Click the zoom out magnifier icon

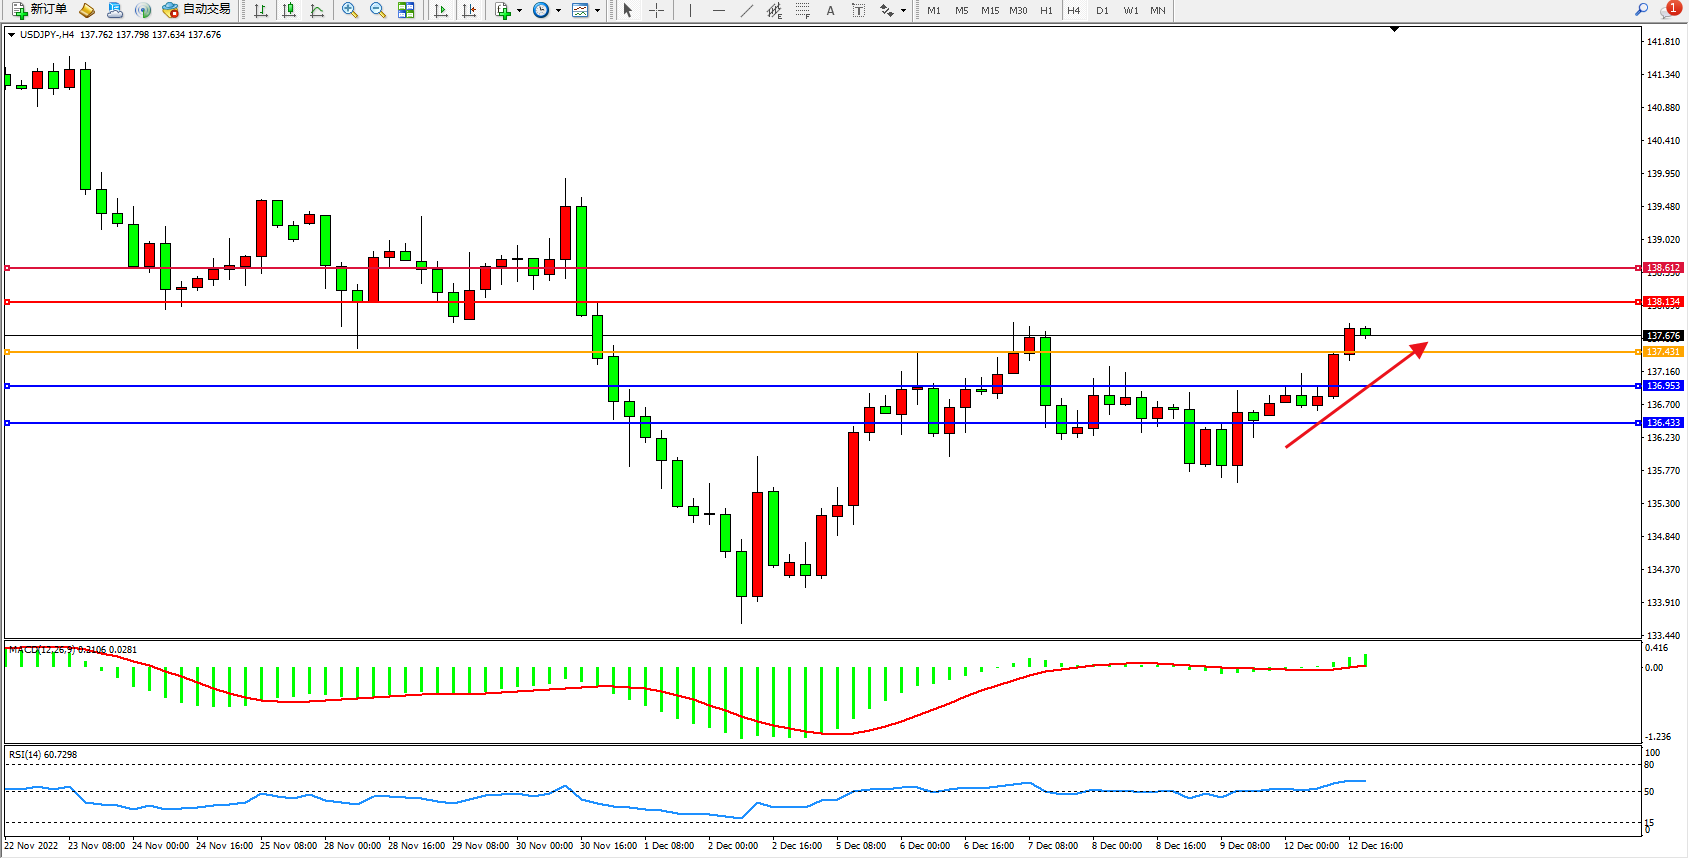[377, 10]
